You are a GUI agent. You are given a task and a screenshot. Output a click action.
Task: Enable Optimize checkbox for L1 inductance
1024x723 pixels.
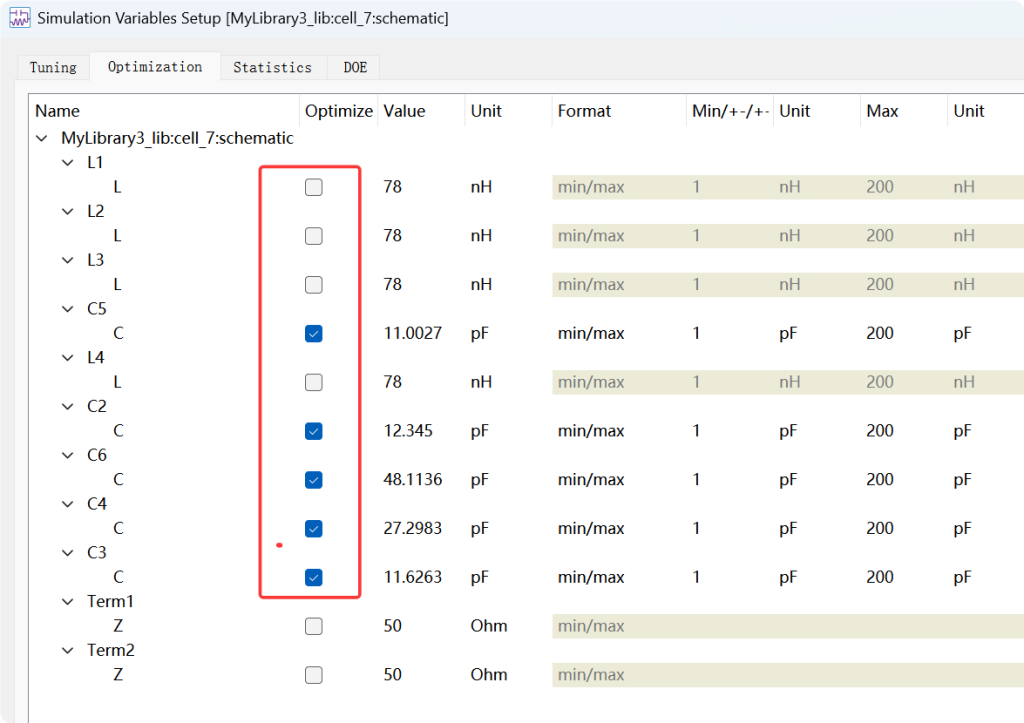click(x=313, y=187)
